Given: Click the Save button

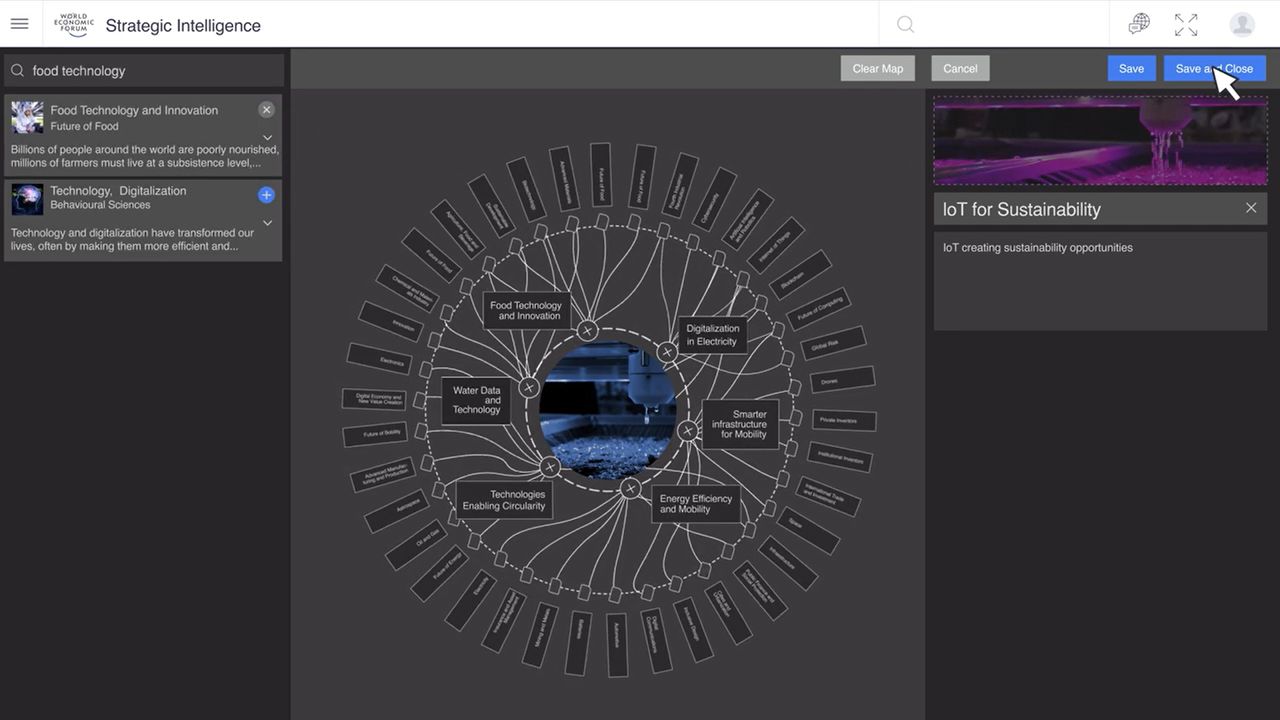Looking at the screenshot, I should [1131, 68].
